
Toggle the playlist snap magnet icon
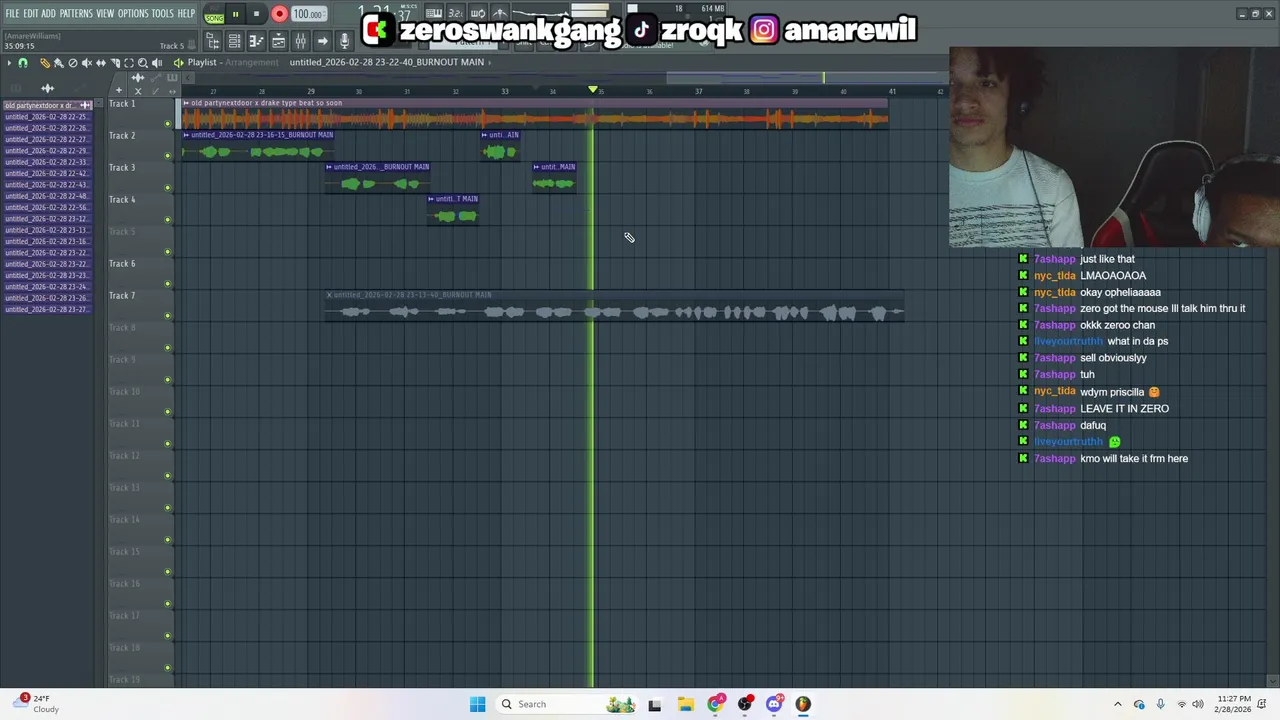point(23,63)
